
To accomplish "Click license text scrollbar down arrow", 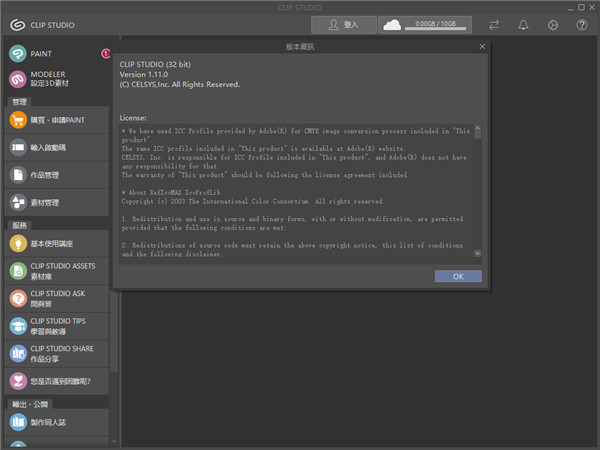I will tap(478, 253).
